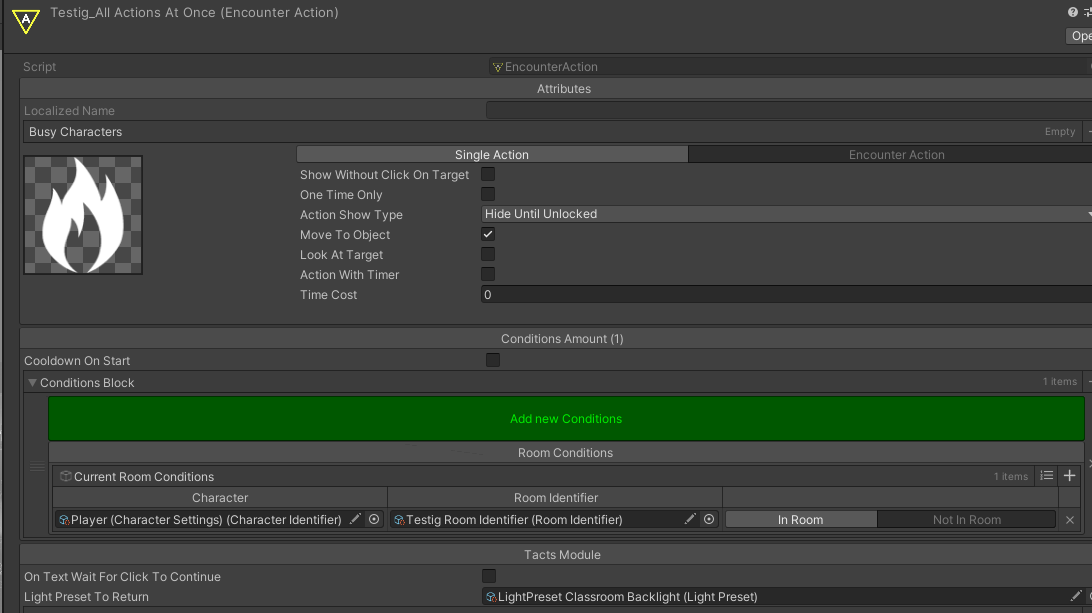
Task: Click the Attributes section header
Action: [x=563, y=88]
